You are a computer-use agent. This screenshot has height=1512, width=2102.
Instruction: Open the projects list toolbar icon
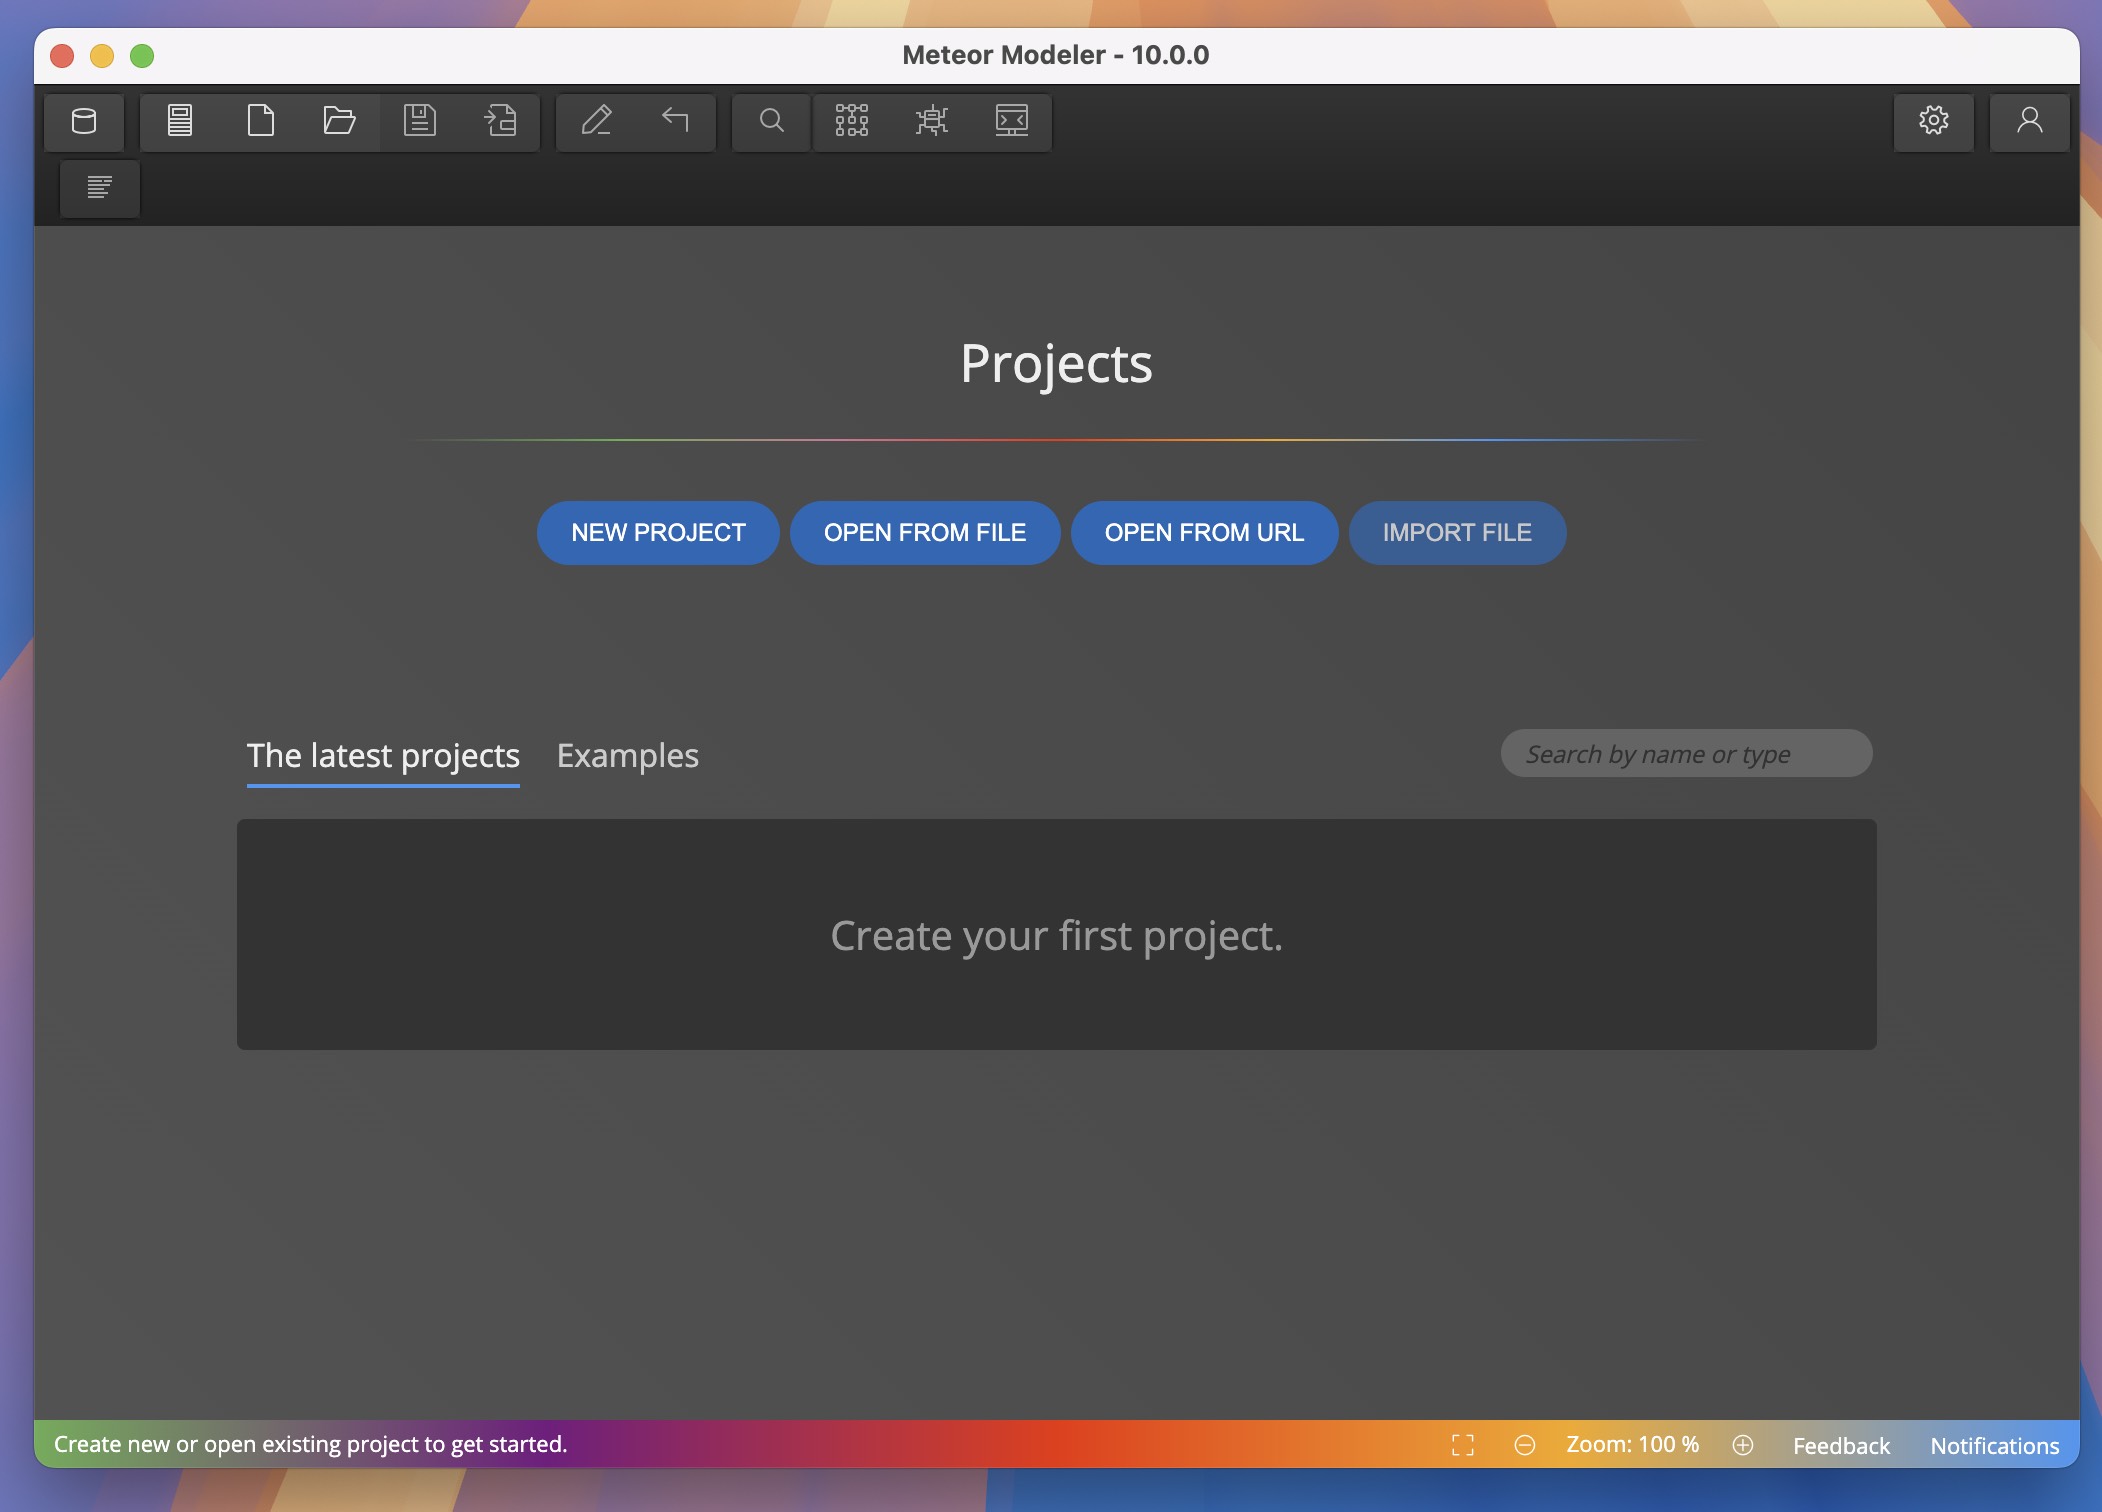tap(180, 121)
